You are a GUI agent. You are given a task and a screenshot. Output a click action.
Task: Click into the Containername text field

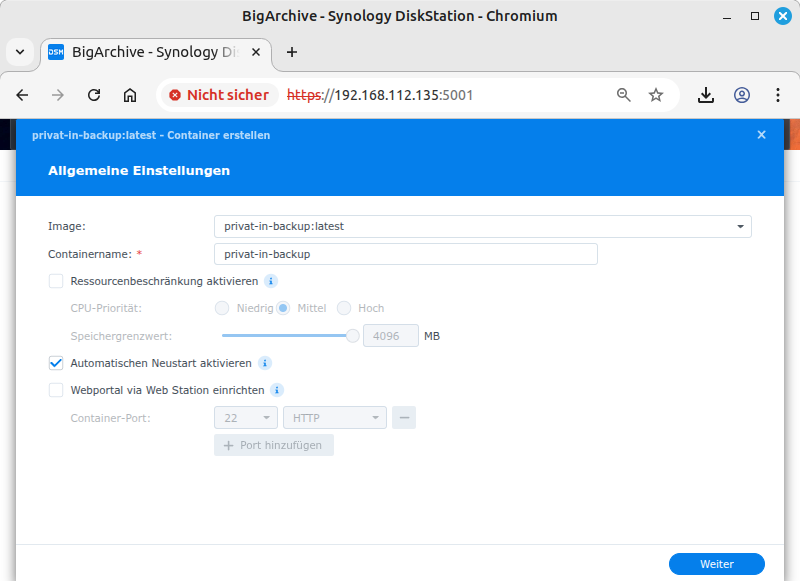click(405, 254)
